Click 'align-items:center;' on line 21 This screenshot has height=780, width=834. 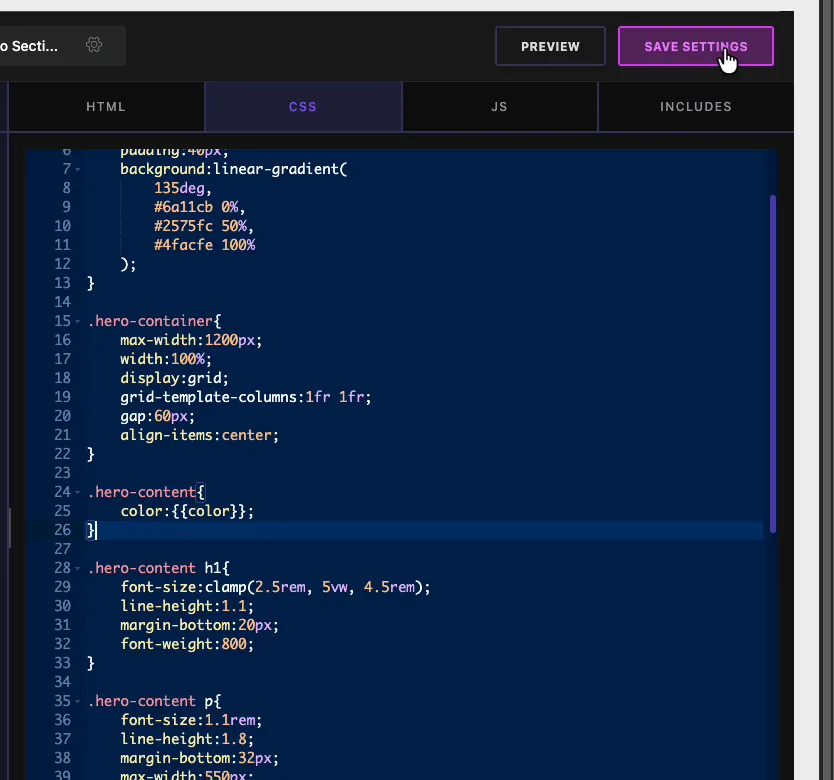click(x=199, y=435)
